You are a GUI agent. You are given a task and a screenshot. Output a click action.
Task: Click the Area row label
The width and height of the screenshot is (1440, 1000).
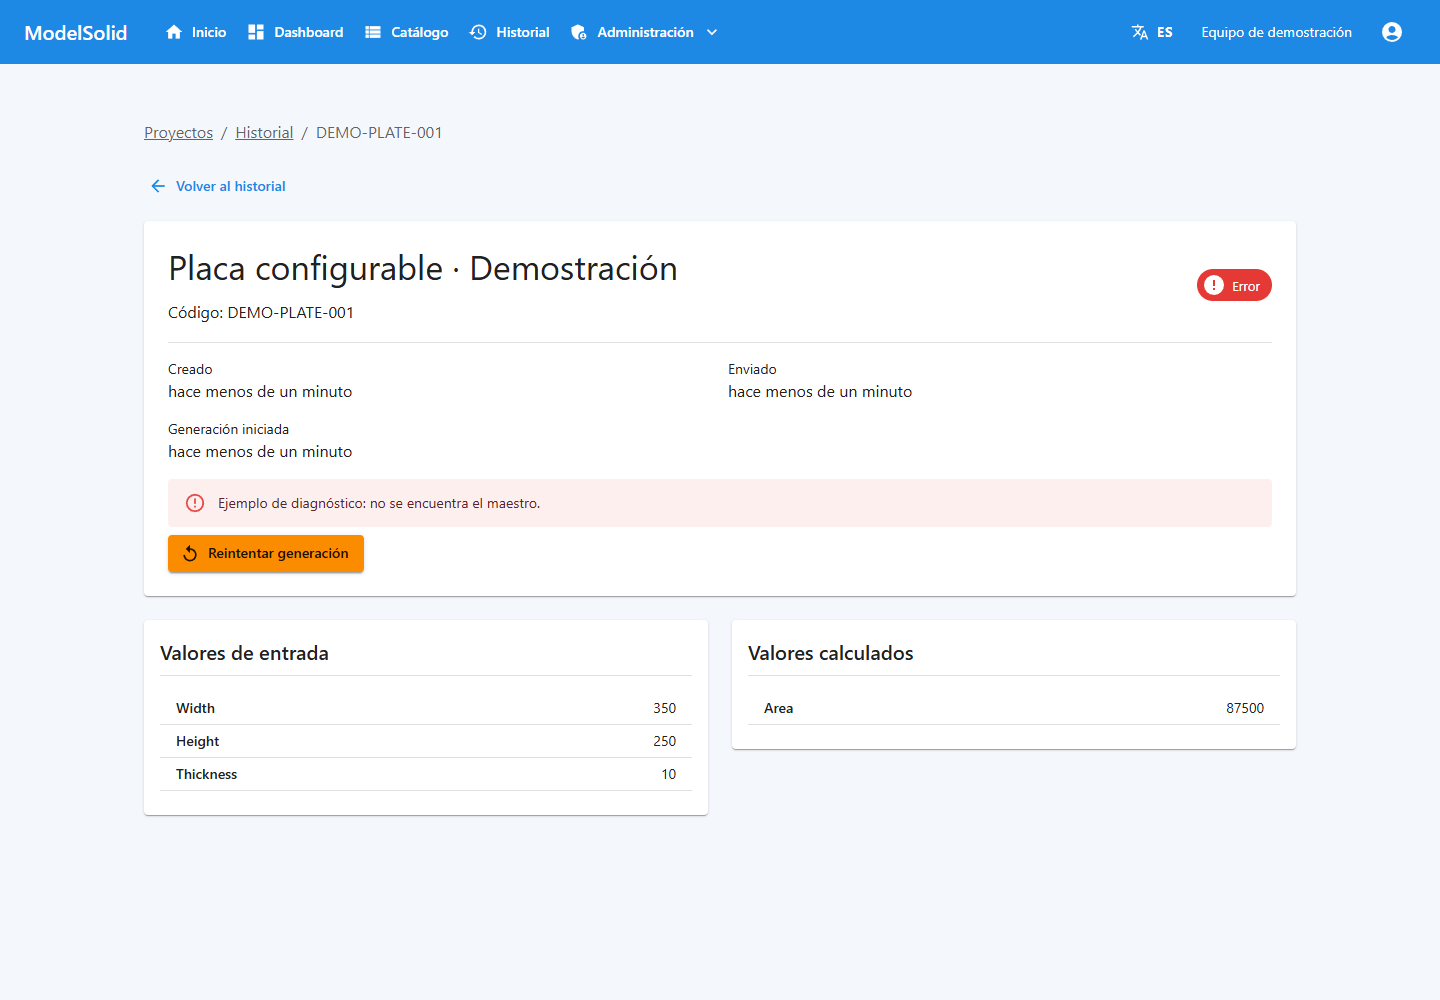coord(778,708)
